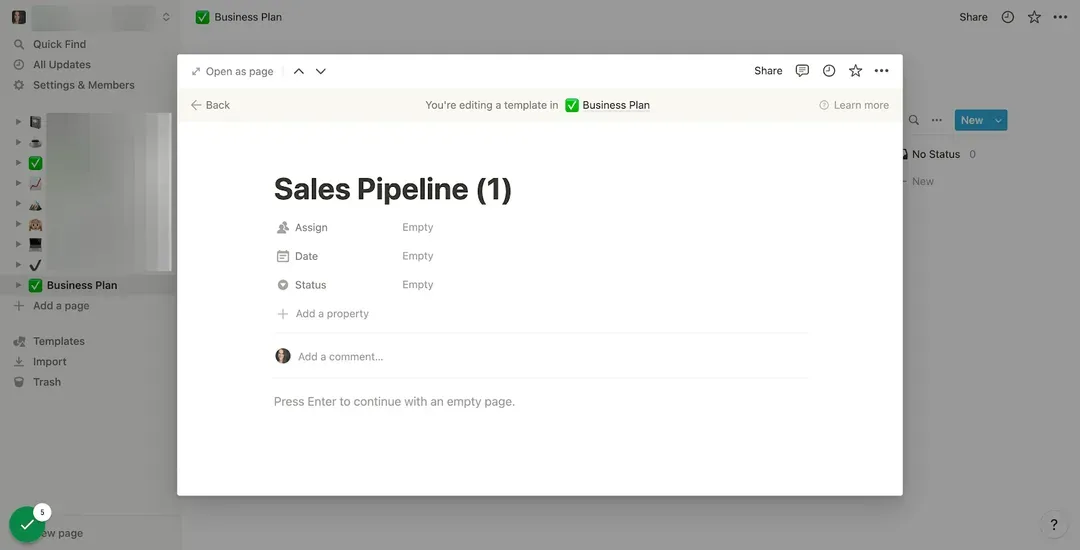Screen dimensions: 1080x550
Task: Click Open as page expand icon
Action: (196, 72)
